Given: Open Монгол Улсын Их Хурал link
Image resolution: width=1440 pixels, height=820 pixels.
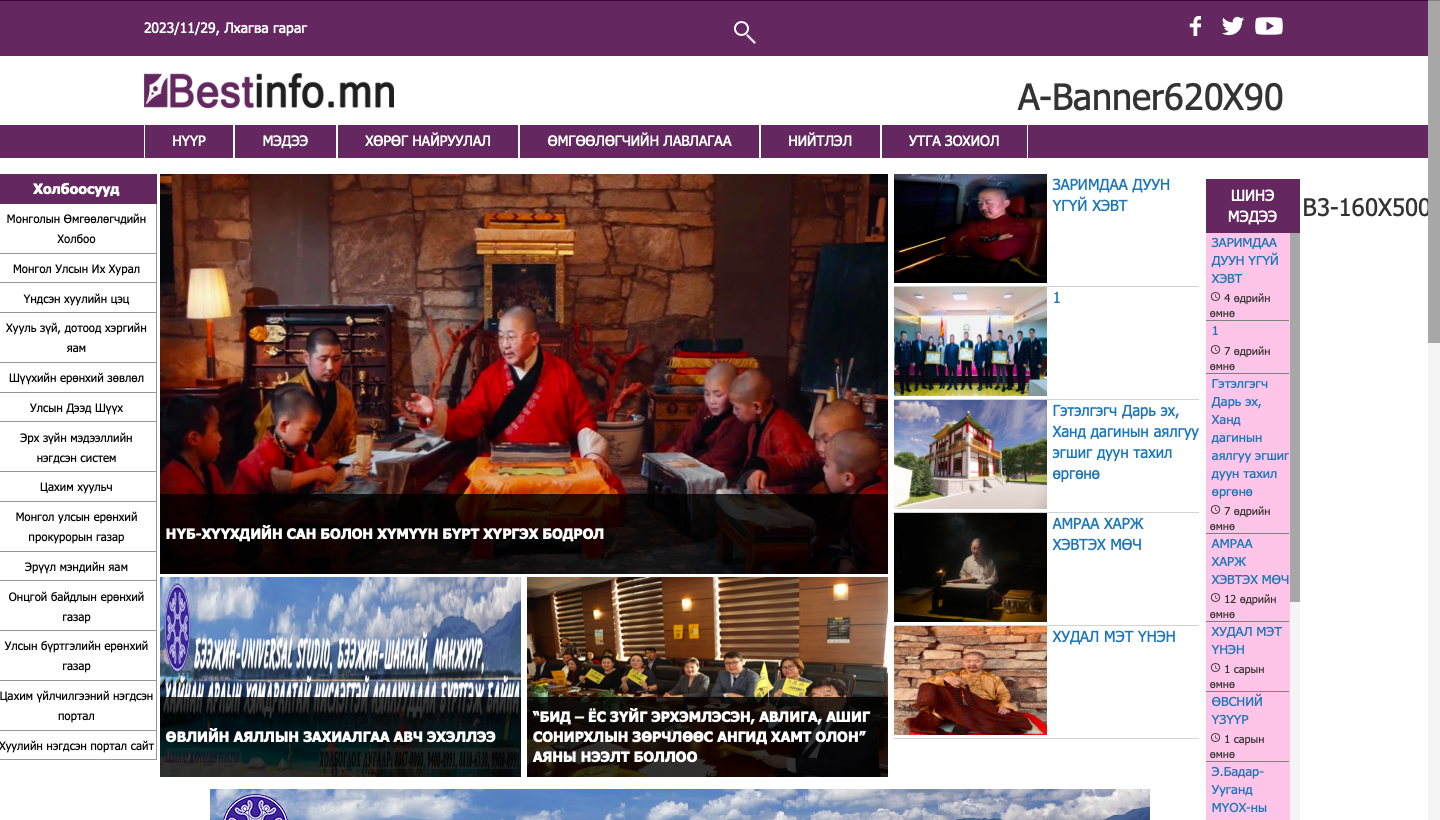Looking at the screenshot, I should point(77,269).
